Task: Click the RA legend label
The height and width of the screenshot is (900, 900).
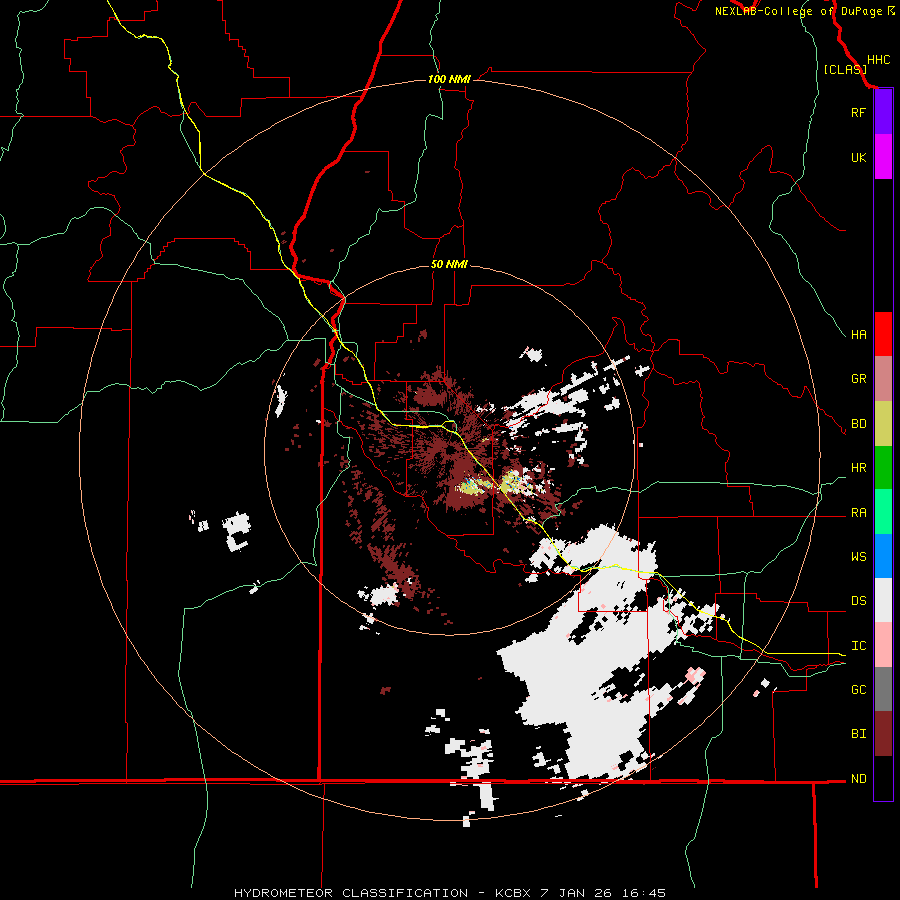Action: (x=858, y=513)
